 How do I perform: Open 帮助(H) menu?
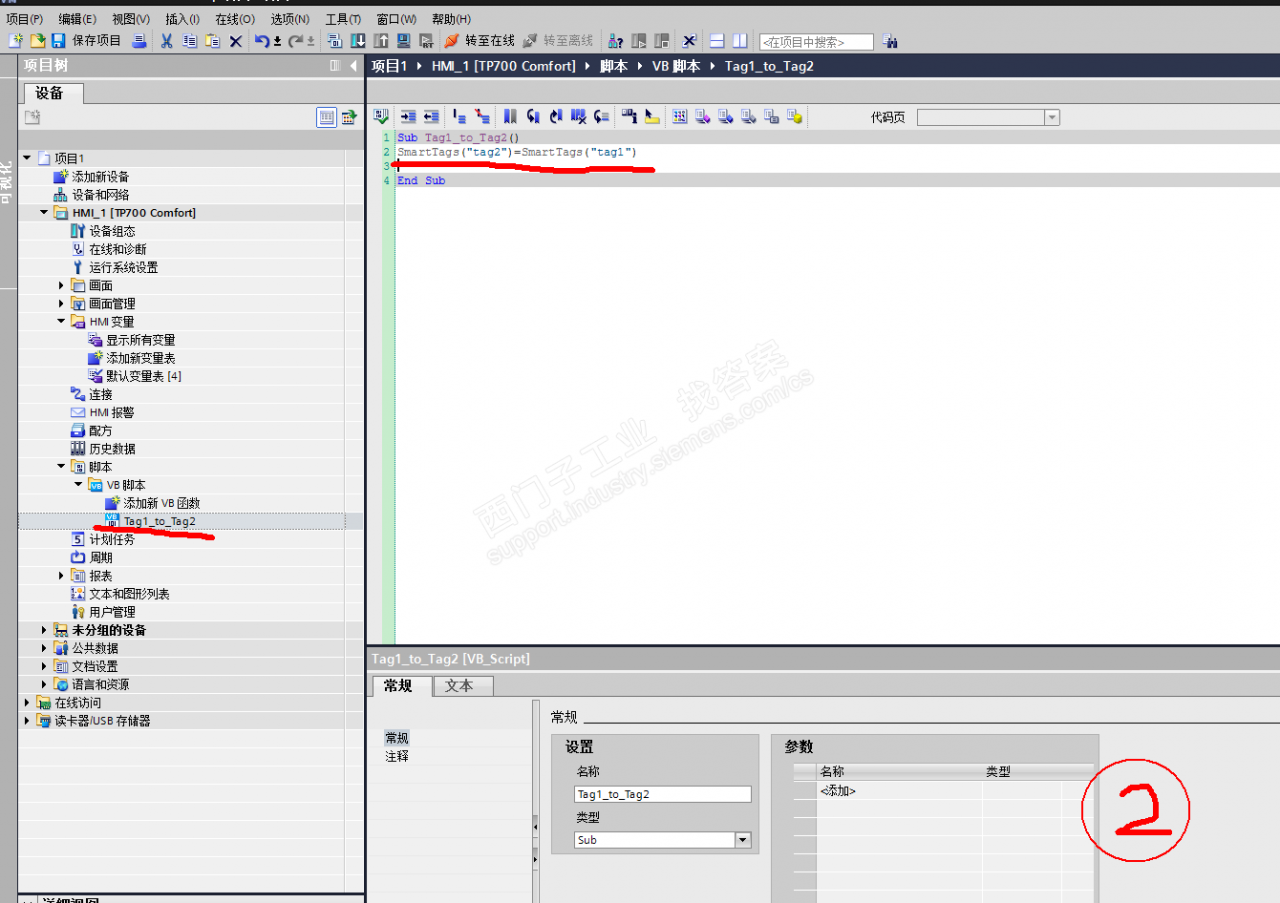[x=452, y=19]
